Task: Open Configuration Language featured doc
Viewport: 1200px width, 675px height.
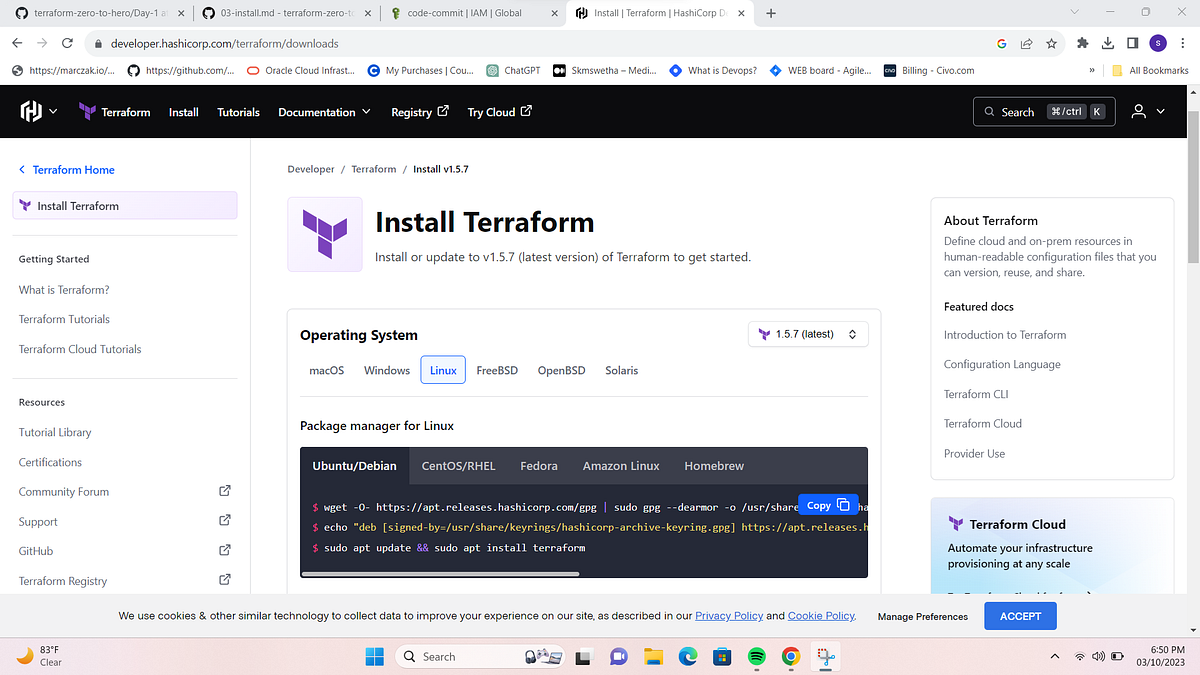Action: pos(1002,364)
